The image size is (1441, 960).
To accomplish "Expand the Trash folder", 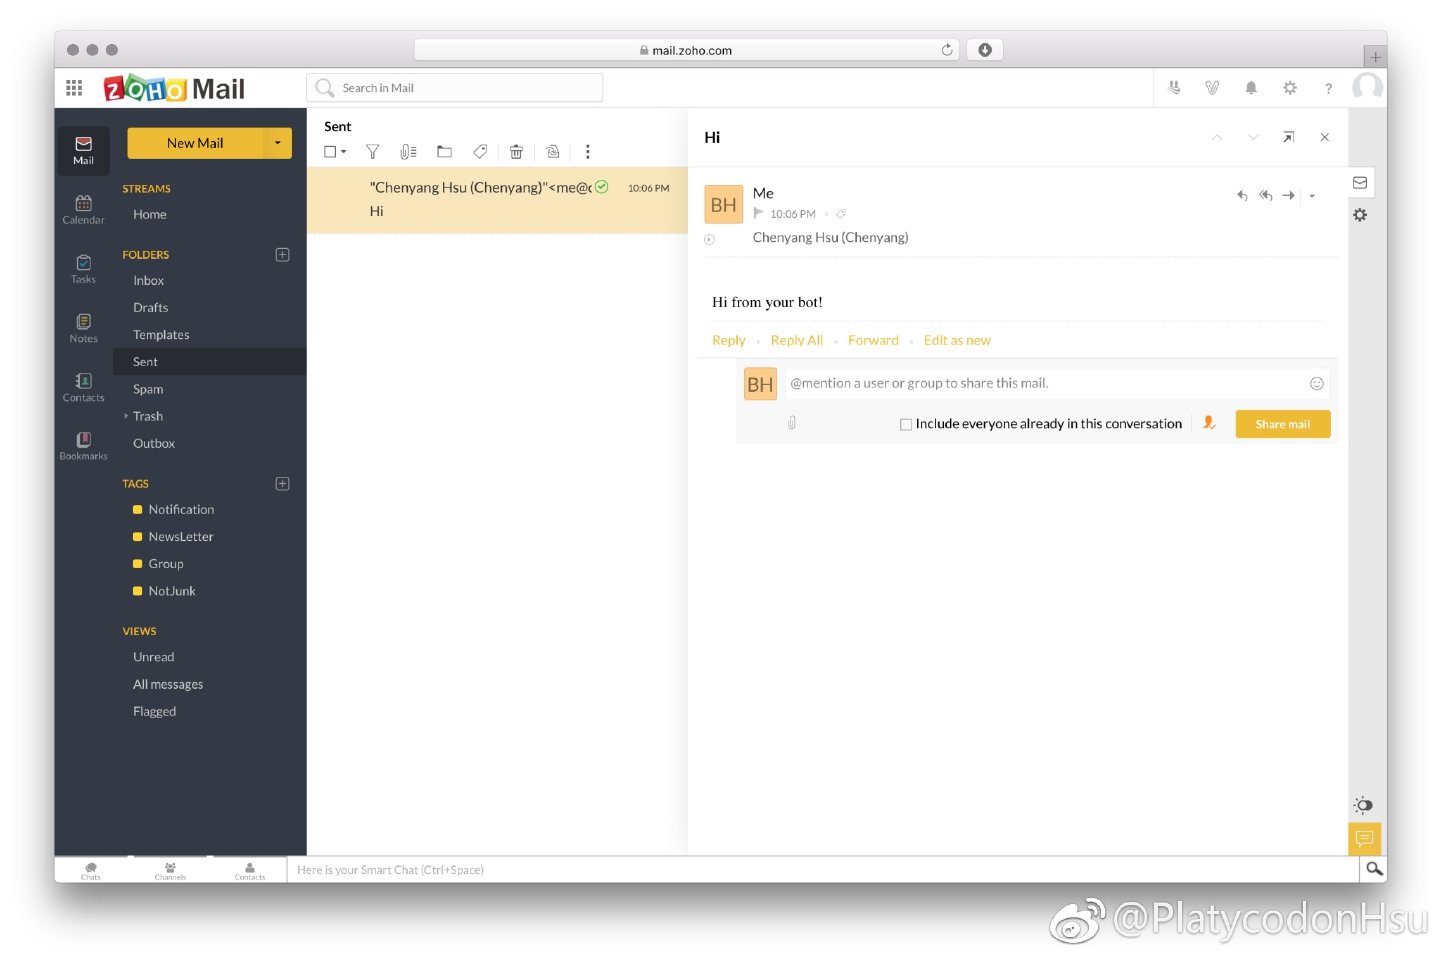I will coord(126,416).
